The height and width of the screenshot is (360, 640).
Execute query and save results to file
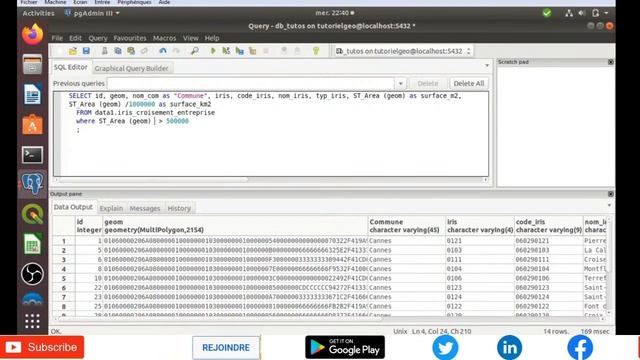tap(240, 51)
